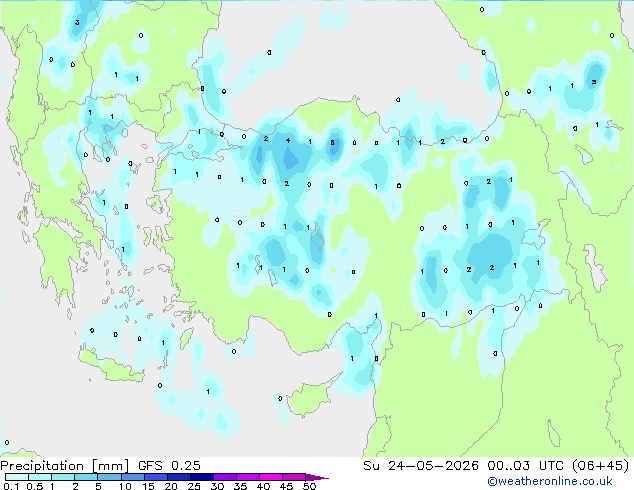Click the 5–10 mm legend swatch
This screenshot has height=490, width=634.
click(110, 477)
